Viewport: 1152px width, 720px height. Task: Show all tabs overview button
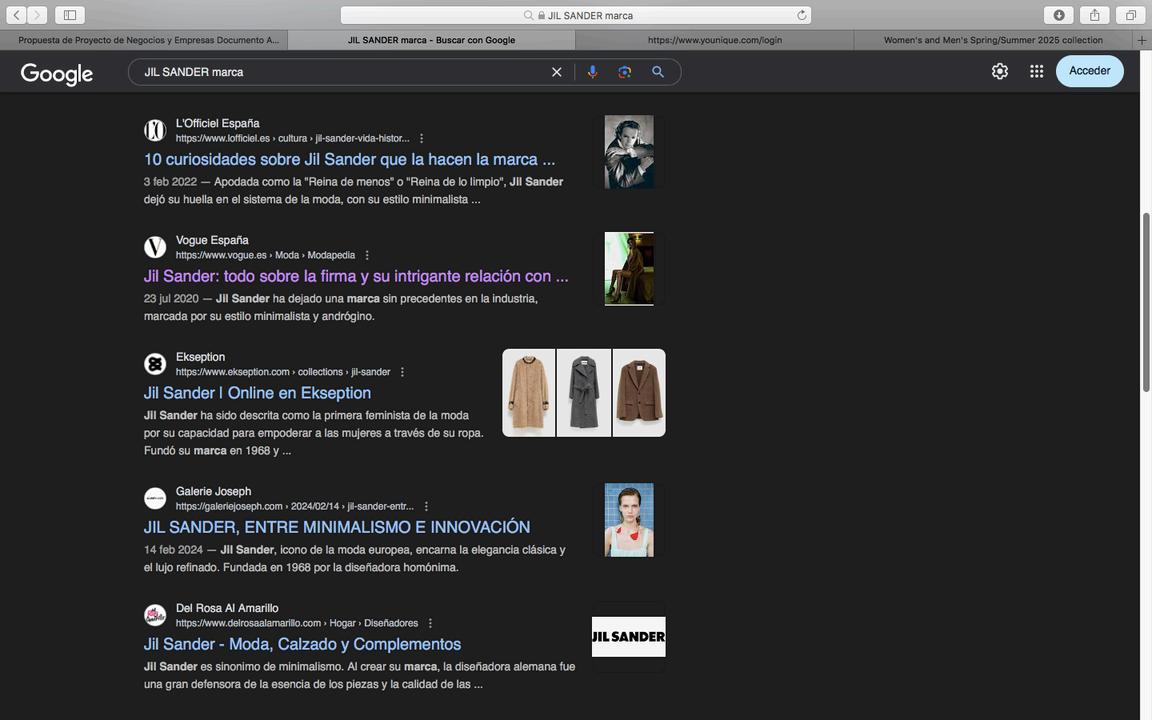click(x=1131, y=15)
